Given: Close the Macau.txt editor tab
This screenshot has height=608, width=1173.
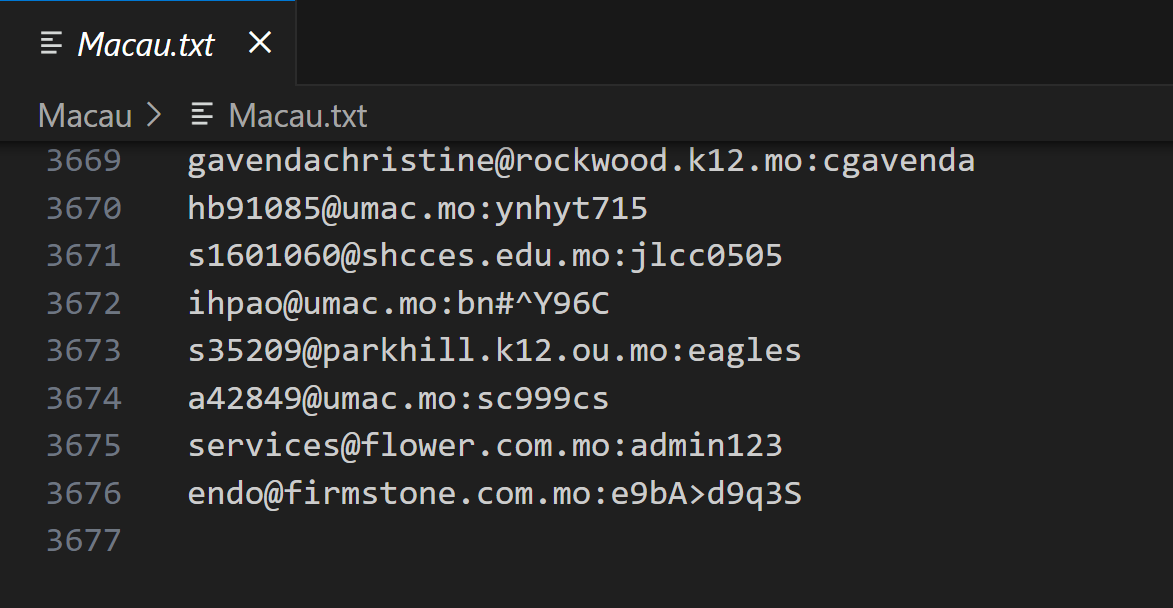Looking at the screenshot, I should pyautogui.click(x=260, y=43).
